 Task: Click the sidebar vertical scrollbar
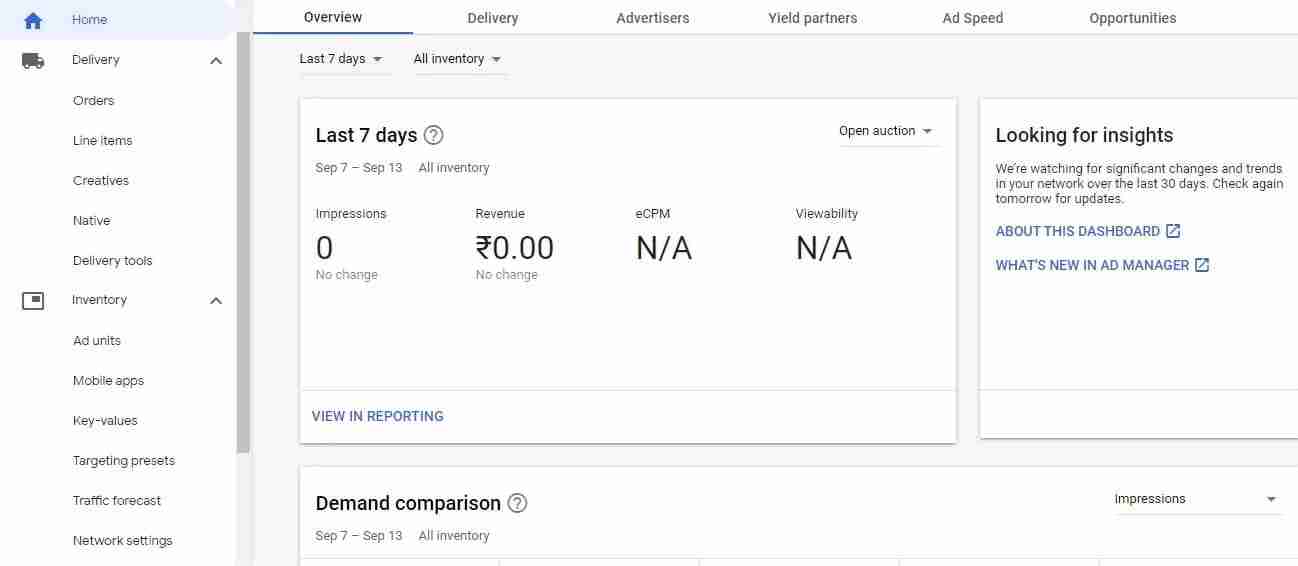243,243
